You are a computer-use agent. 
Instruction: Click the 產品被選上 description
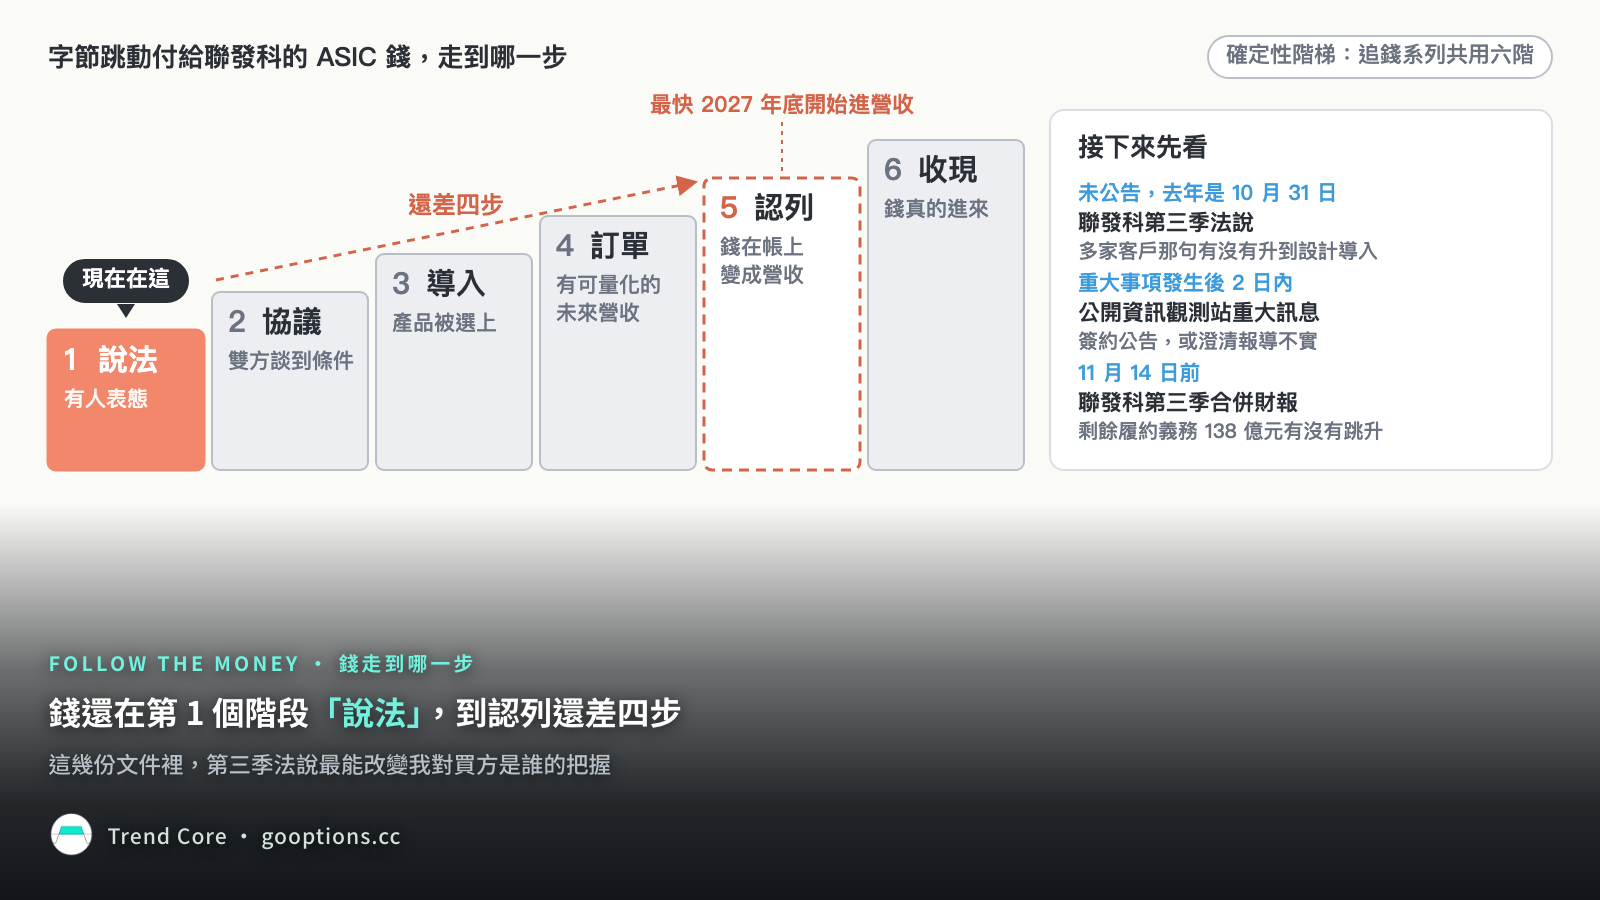click(x=444, y=322)
